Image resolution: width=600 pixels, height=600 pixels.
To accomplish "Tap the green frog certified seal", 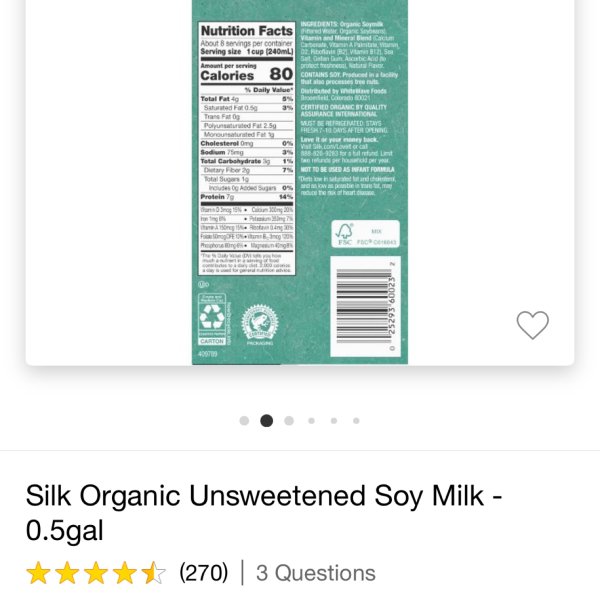I will pos(260,322).
